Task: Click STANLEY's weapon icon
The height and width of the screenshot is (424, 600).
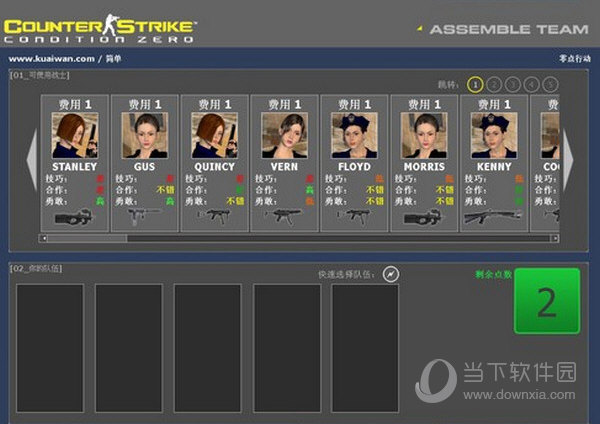Action: pos(74,217)
